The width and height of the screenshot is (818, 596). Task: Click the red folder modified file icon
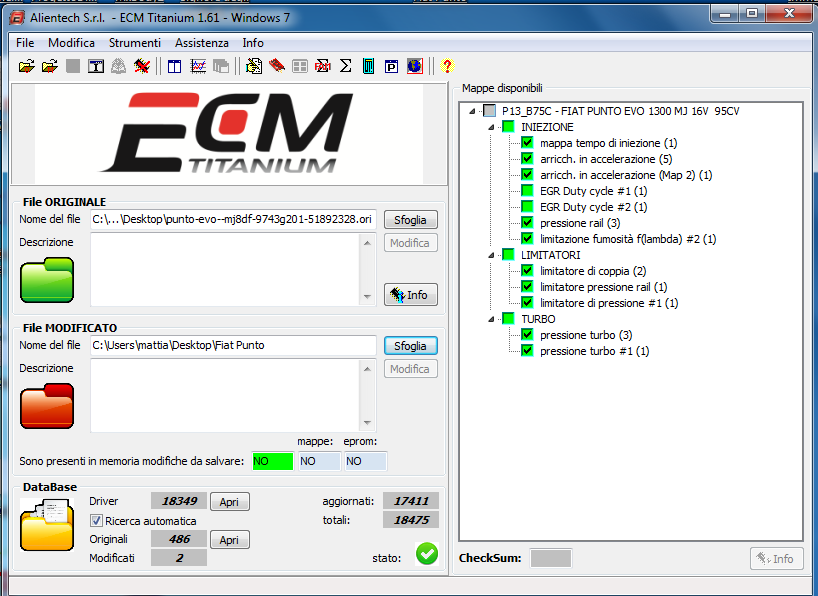click(x=47, y=406)
